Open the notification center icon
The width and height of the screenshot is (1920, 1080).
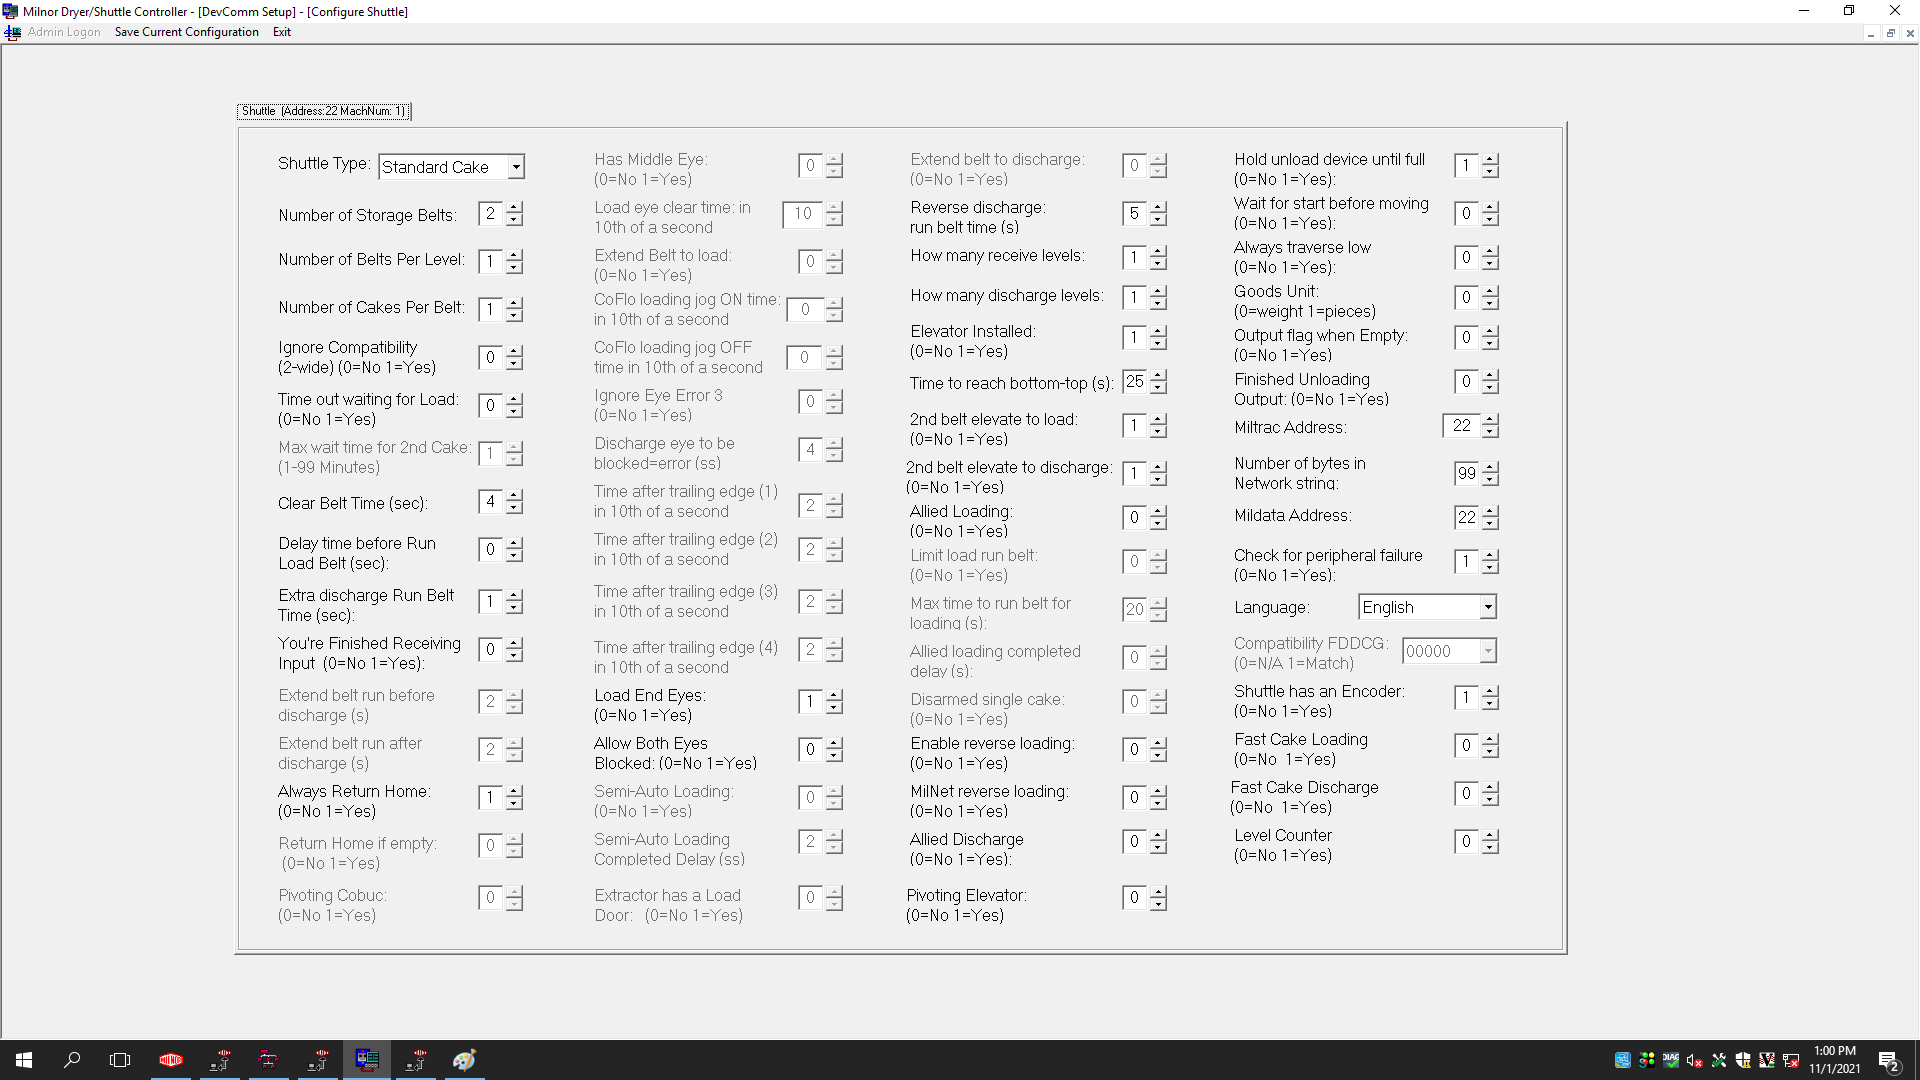point(1888,1060)
